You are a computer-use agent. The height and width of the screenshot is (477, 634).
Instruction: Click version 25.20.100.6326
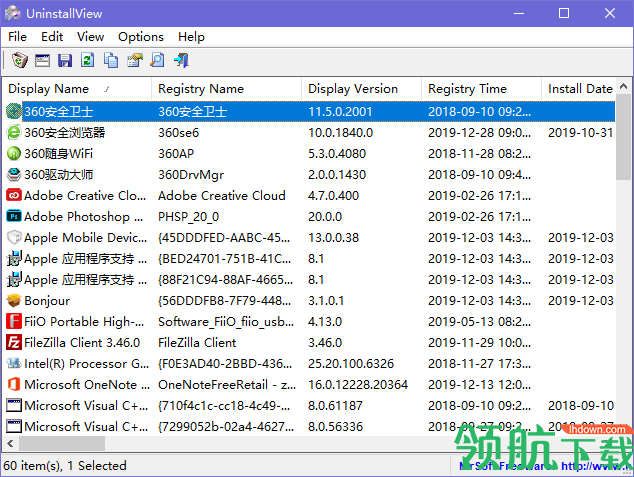click(351, 364)
